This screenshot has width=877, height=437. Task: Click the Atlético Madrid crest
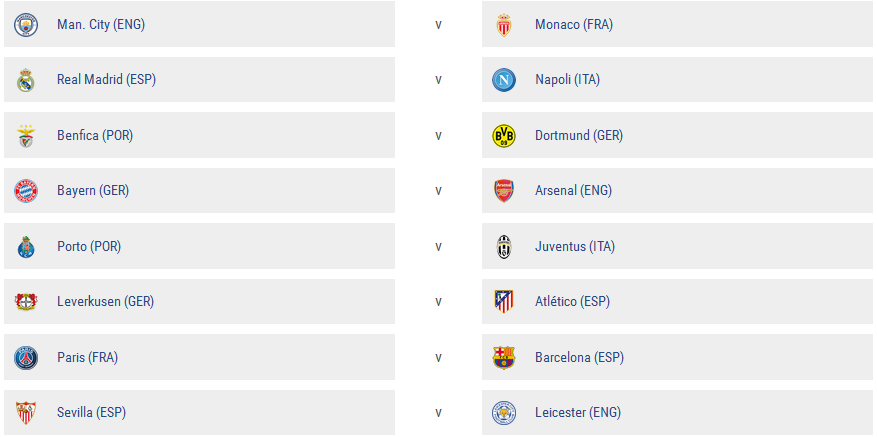(504, 302)
